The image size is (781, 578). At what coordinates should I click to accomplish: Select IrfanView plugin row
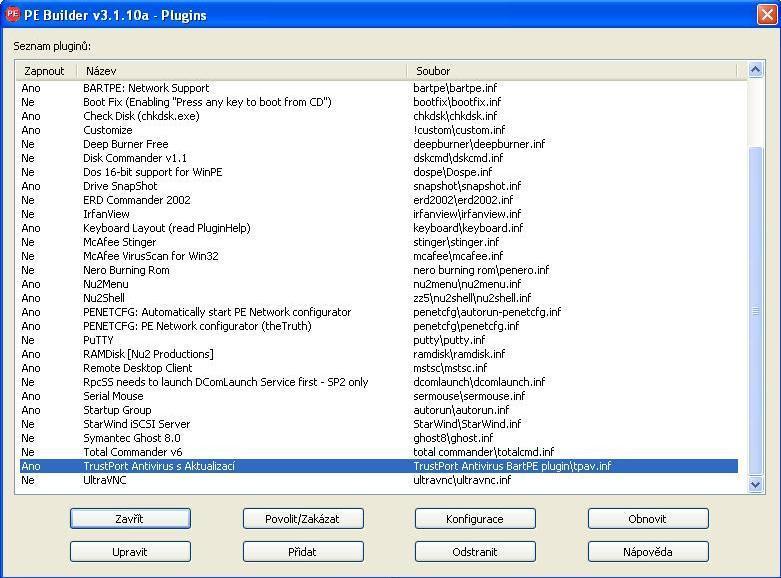pos(379,214)
